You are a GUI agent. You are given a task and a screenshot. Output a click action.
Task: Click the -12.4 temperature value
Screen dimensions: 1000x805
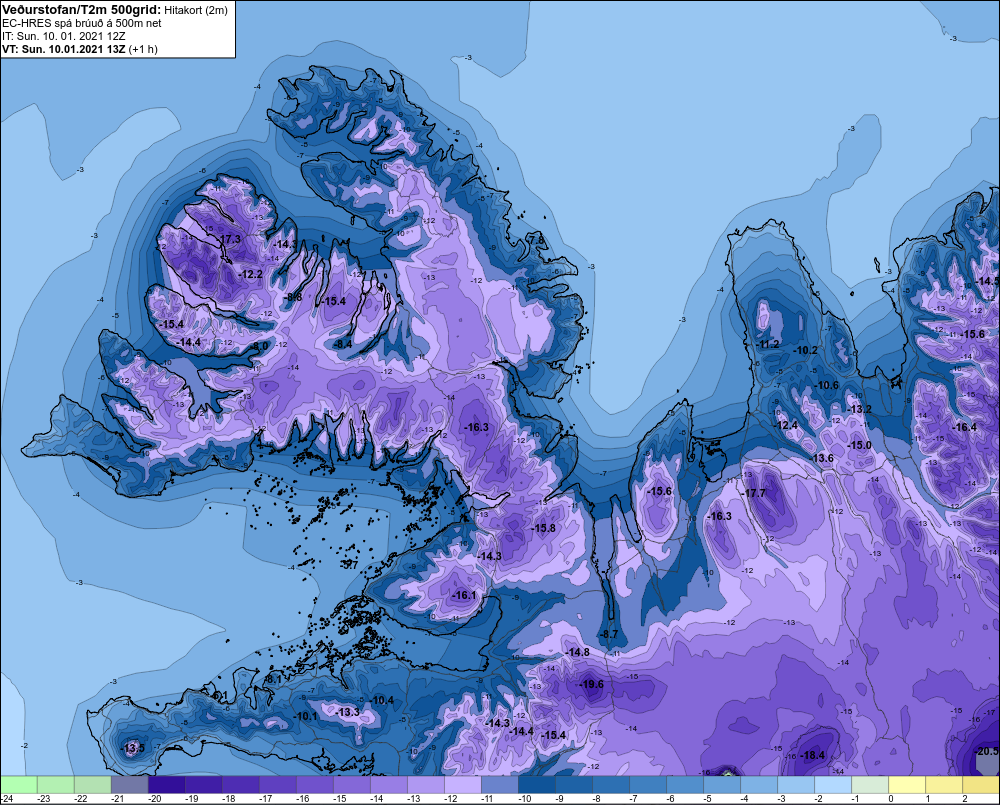786,425
